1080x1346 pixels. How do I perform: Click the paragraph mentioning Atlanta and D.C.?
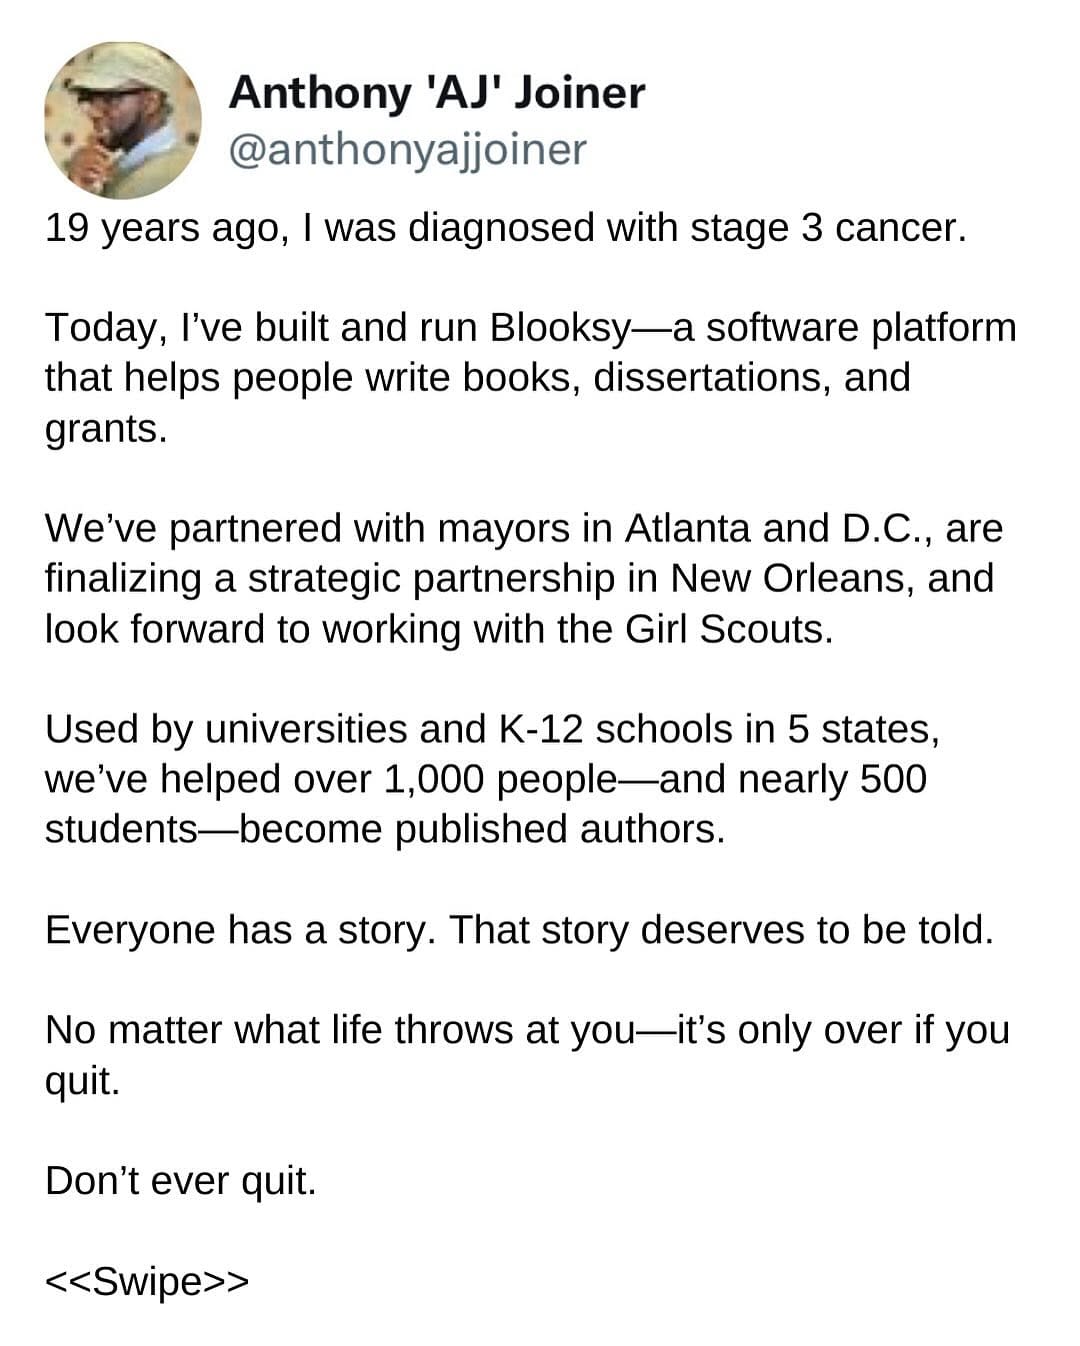524,579
